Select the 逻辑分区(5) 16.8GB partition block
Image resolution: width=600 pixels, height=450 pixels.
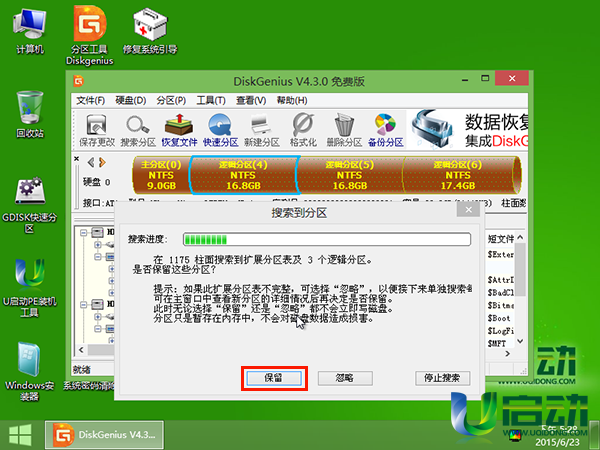pos(350,175)
